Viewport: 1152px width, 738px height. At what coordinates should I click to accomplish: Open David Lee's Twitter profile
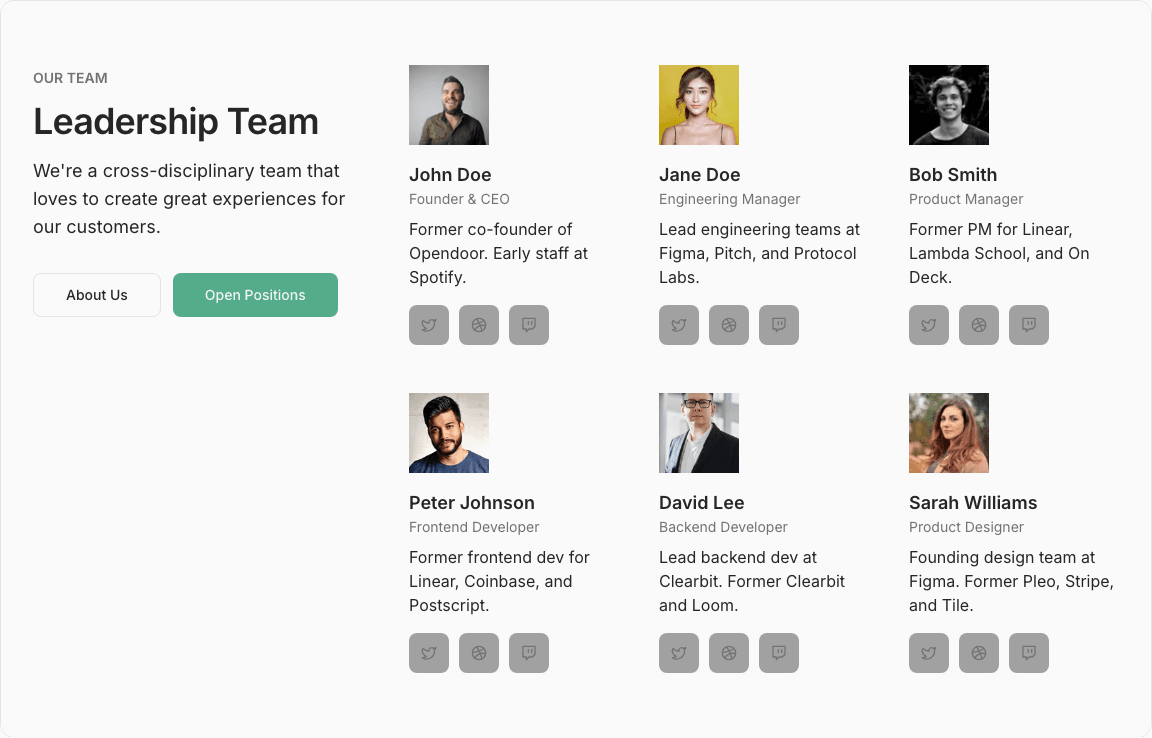(x=678, y=652)
